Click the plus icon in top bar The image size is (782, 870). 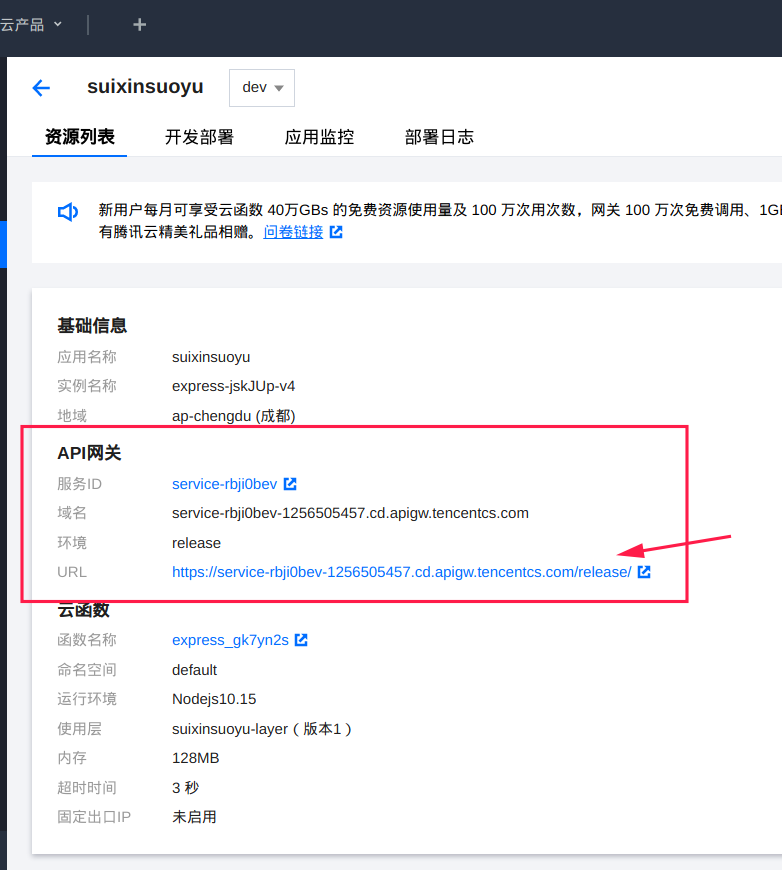click(x=140, y=24)
